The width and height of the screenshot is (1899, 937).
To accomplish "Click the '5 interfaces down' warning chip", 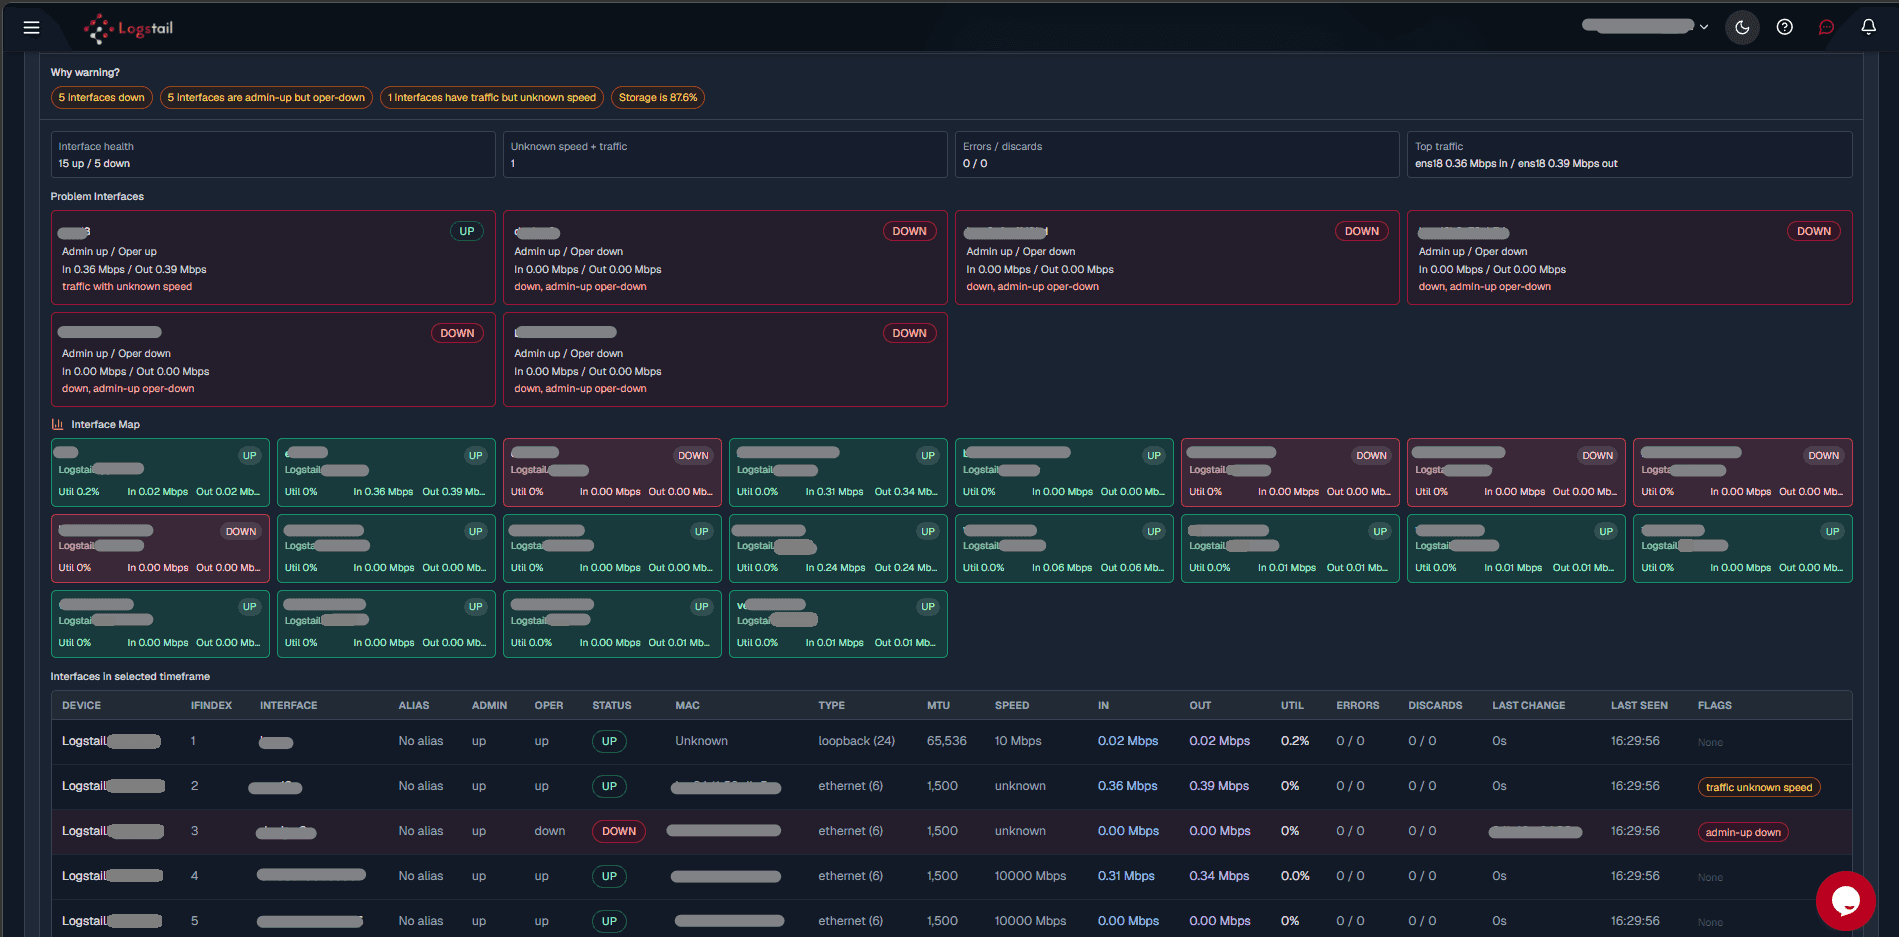I will 101,98.
